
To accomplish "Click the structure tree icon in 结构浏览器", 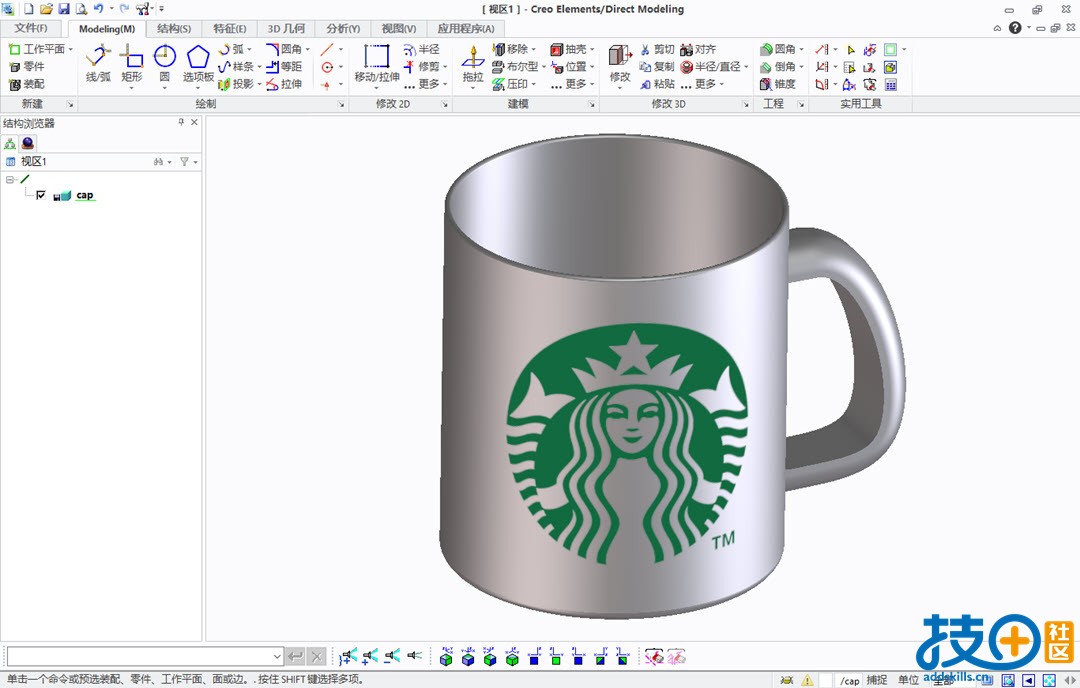I will coord(10,143).
